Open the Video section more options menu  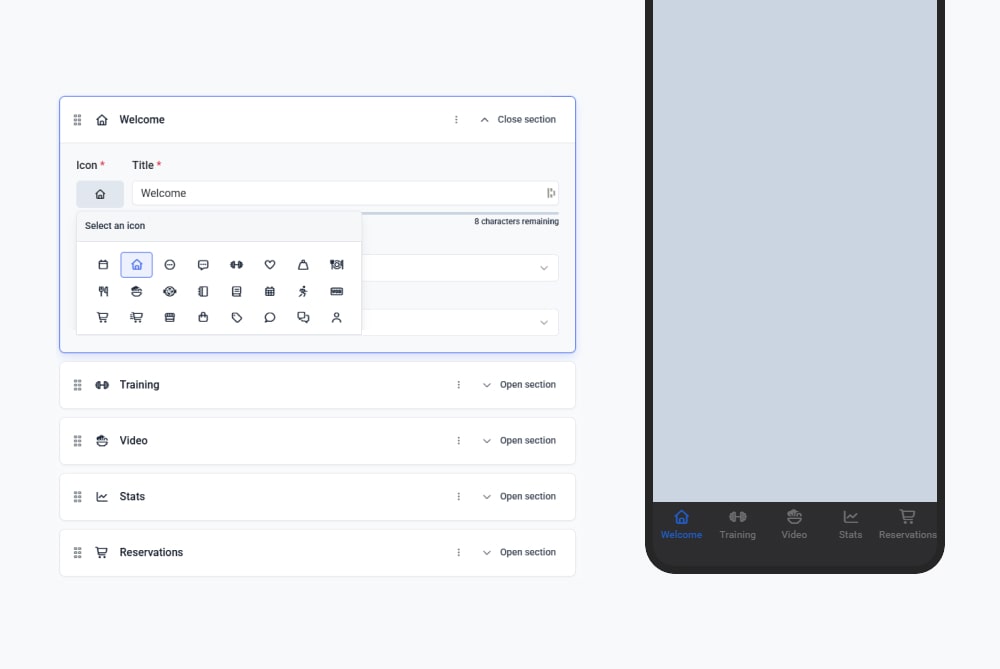coord(459,441)
